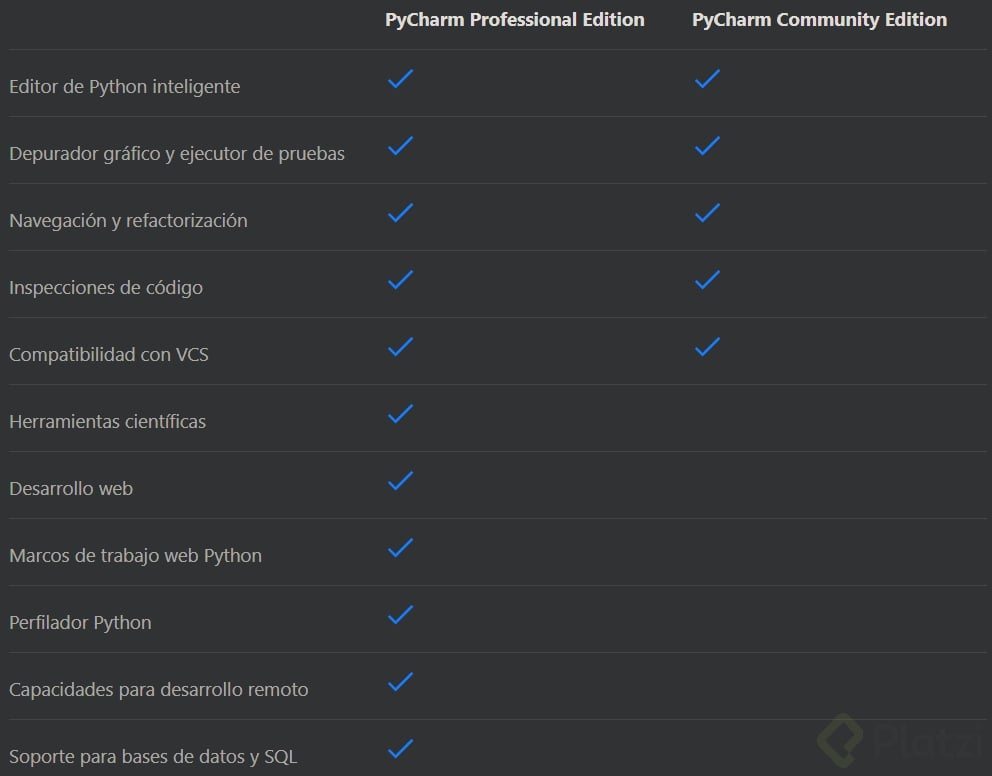
Task: Toggle the checkmark beside Perfilador Python
Action: point(400,615)
